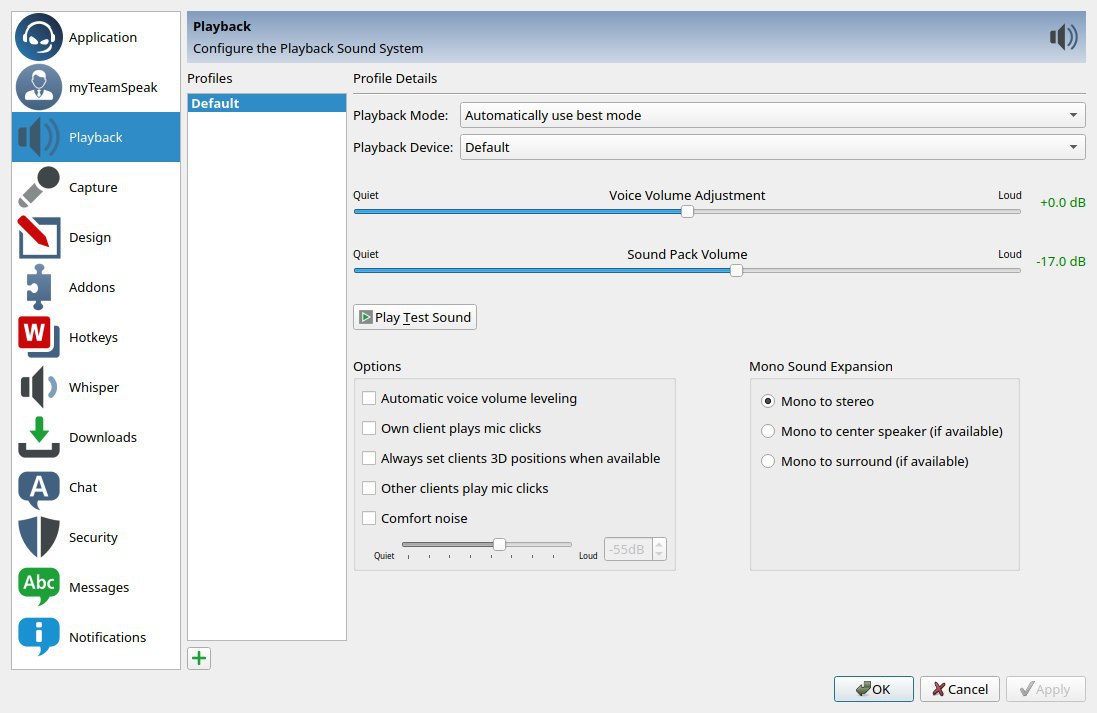Open the Capture settings microphone icon
Screen dimensions: 1097x713
pos(39,187)
